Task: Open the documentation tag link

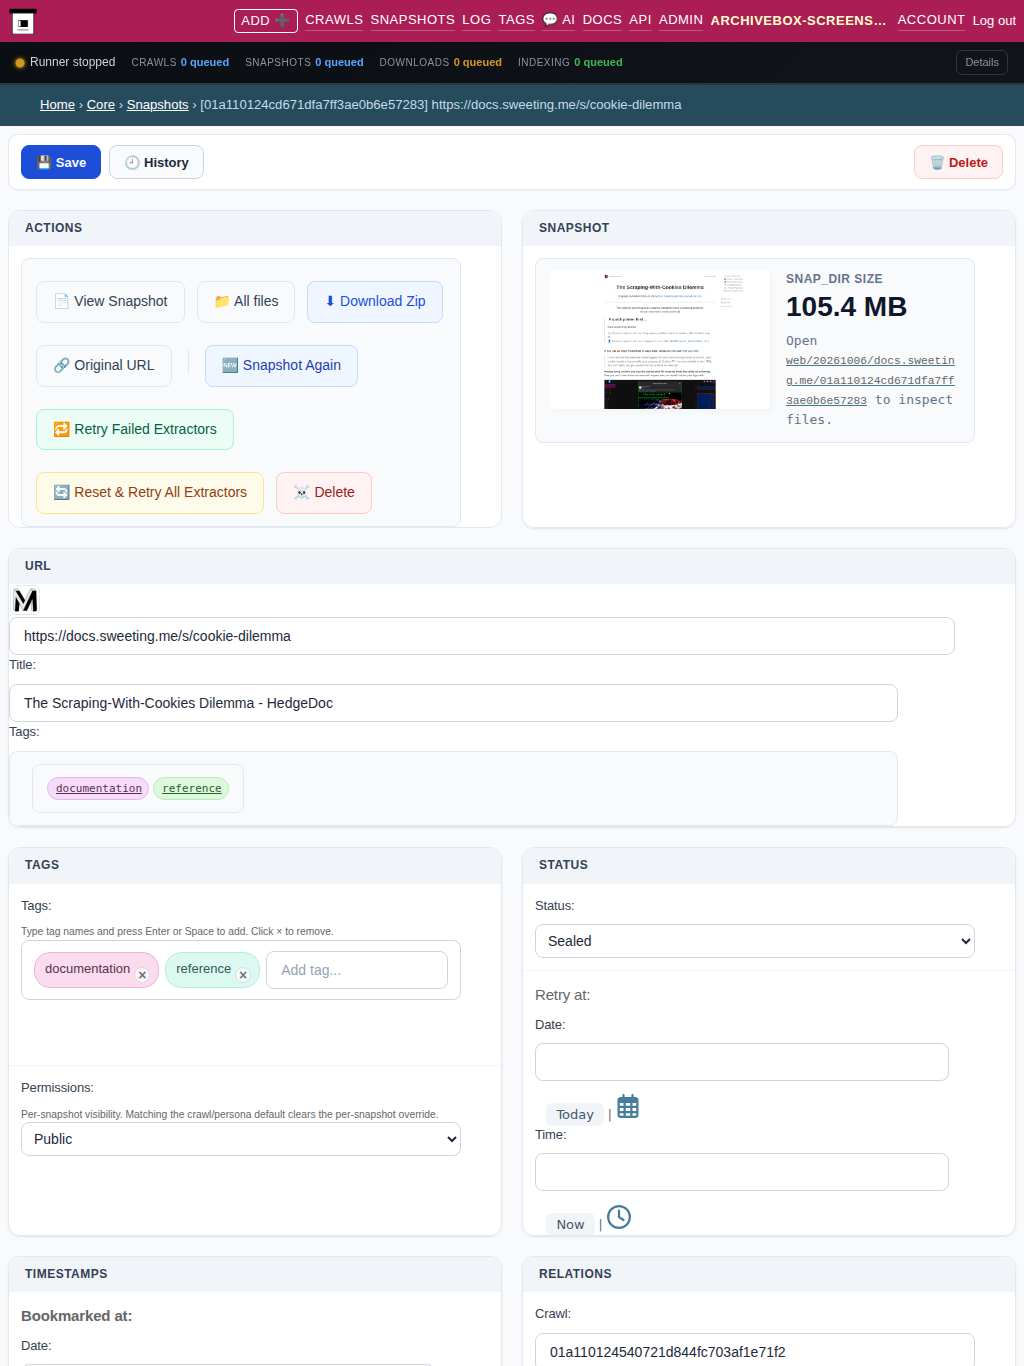Action: [98, 788]
